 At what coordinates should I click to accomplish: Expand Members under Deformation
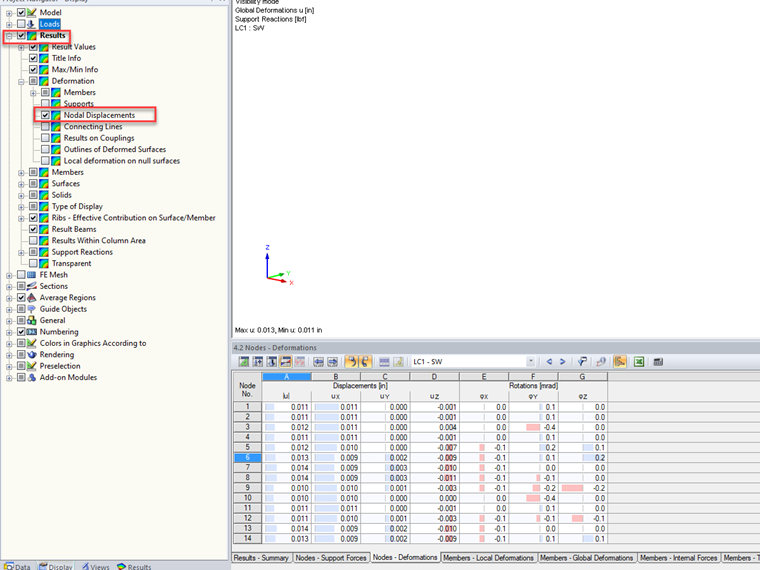33,93
